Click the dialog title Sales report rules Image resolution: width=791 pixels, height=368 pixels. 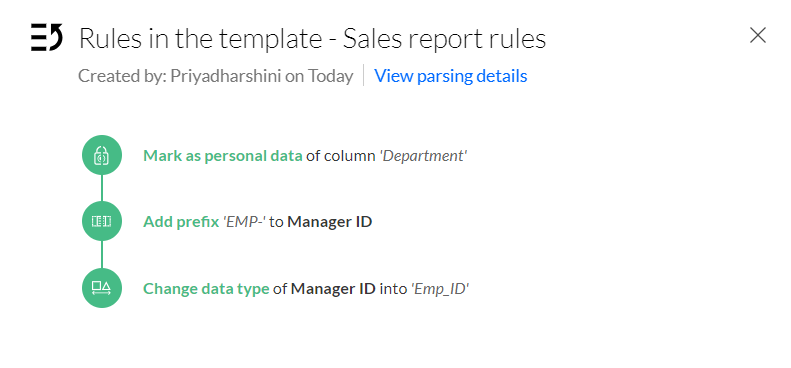coord(444,39)
